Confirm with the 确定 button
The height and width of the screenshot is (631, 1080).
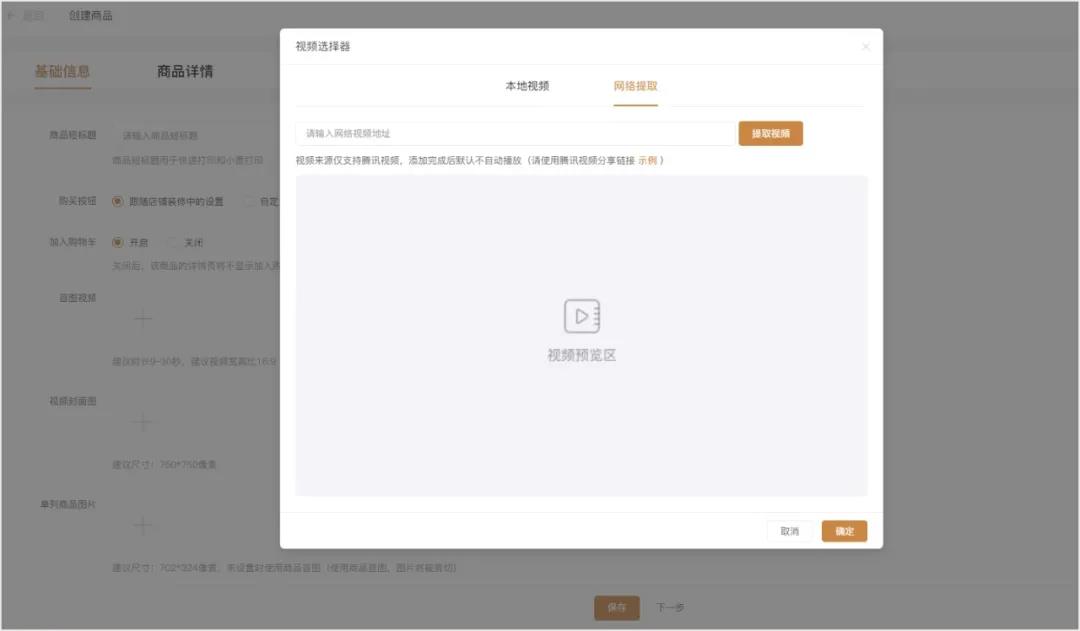(844, 531)
